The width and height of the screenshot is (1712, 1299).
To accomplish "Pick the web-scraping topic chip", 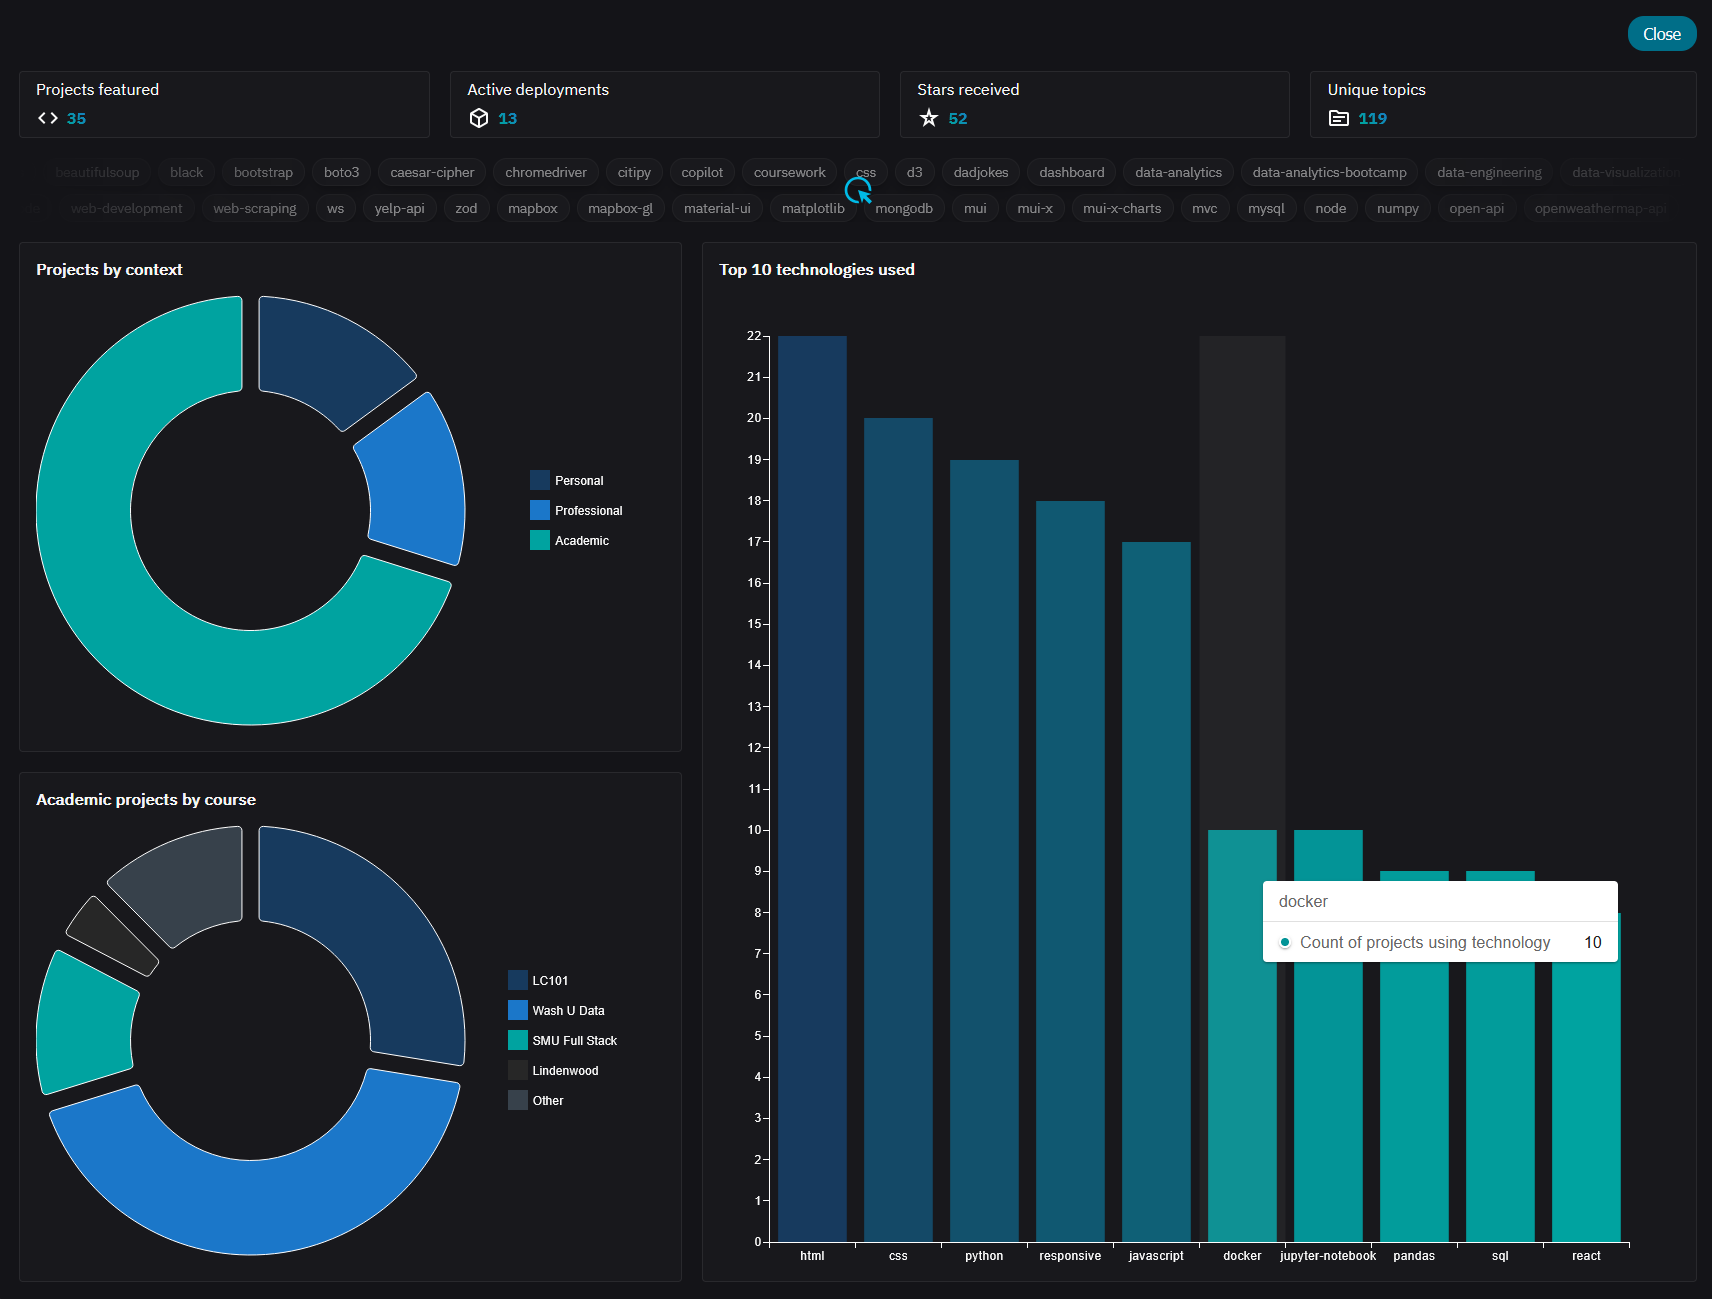I will (254, 208).
